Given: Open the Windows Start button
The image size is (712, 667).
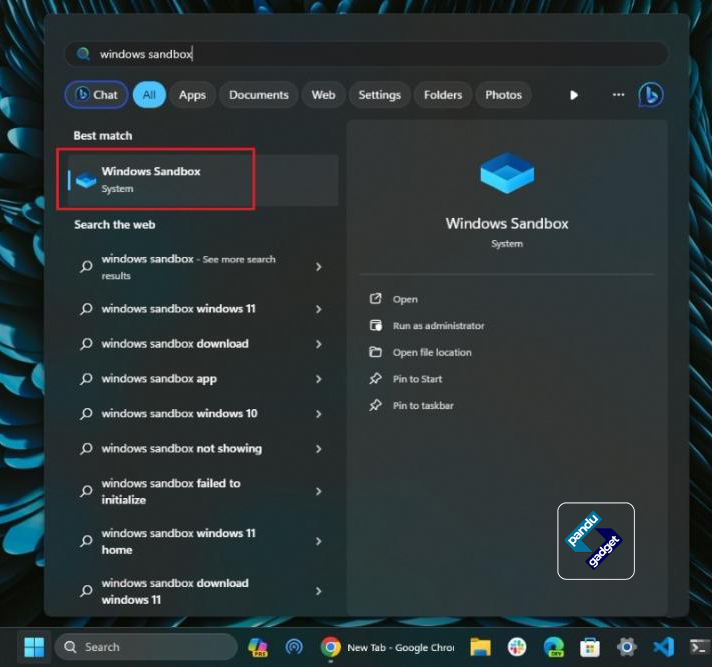Looking at the screenshot, I should (x=34, y=647).
